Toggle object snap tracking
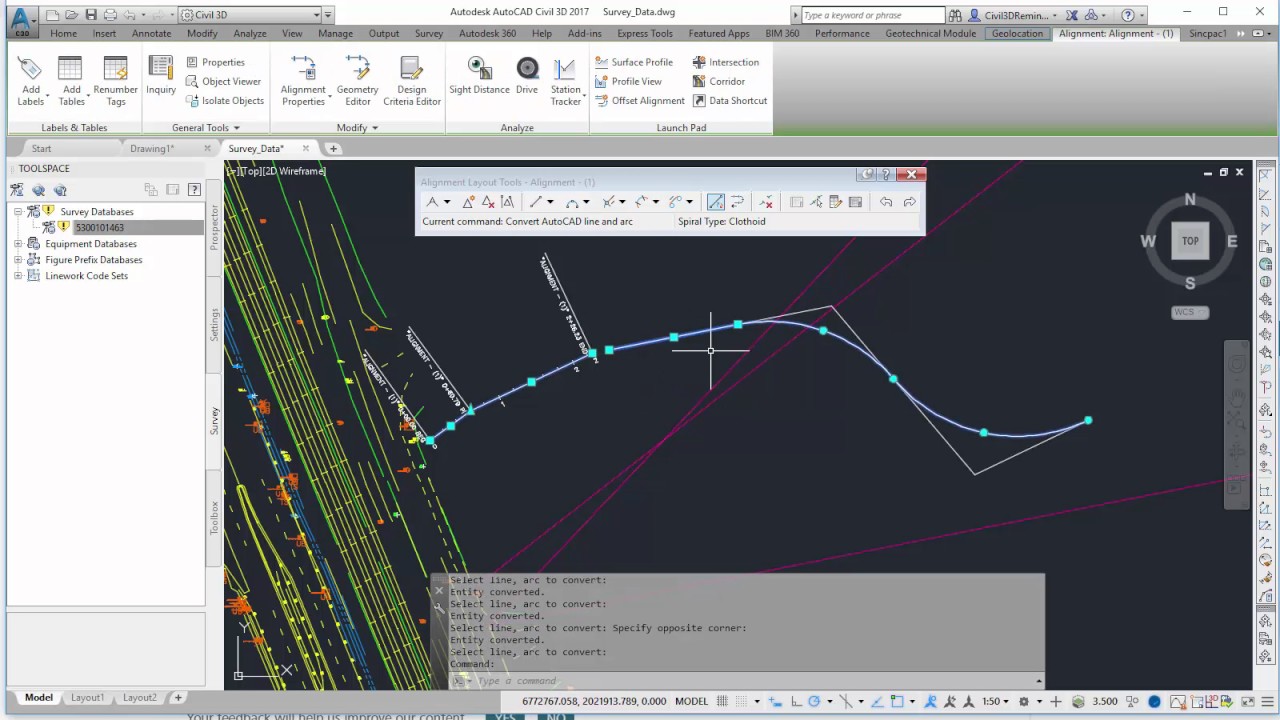Viewport: 1280px width, 720px height. 878,701
